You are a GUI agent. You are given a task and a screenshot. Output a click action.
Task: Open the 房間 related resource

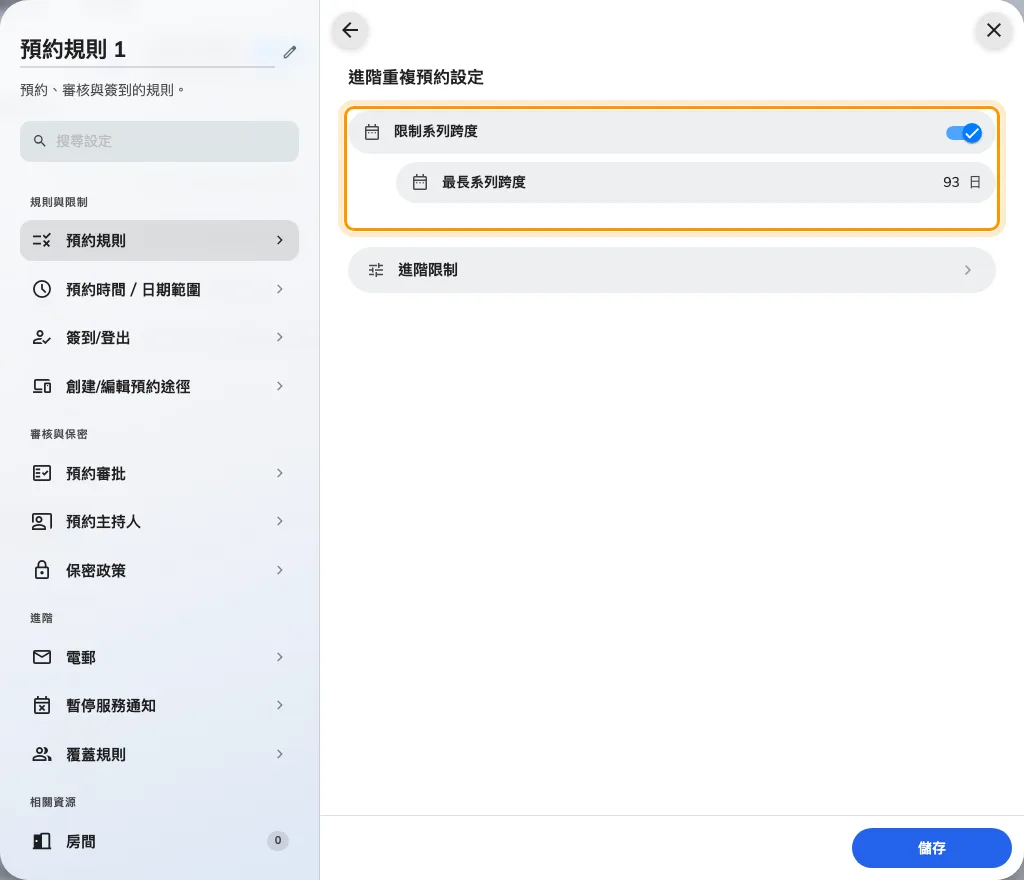[159, 841]
